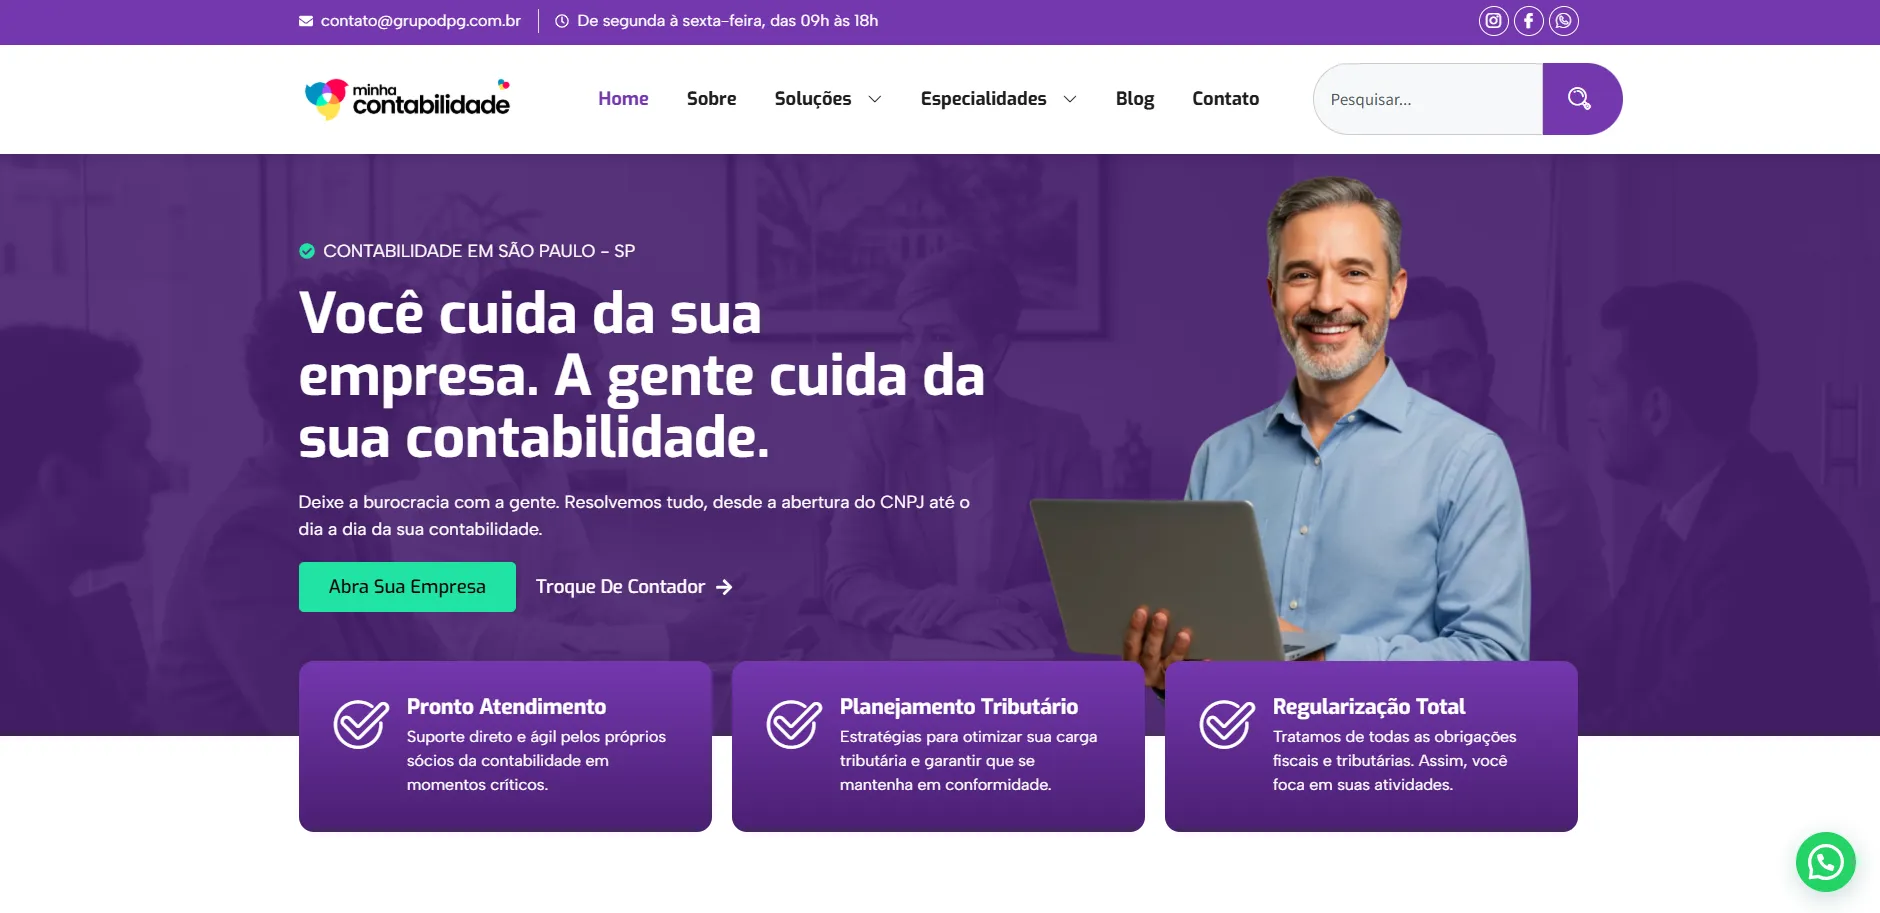Click the contato@grupodpg.com.br email link
This screenshot has height=913, width=1880.
[x=420, y=21]
